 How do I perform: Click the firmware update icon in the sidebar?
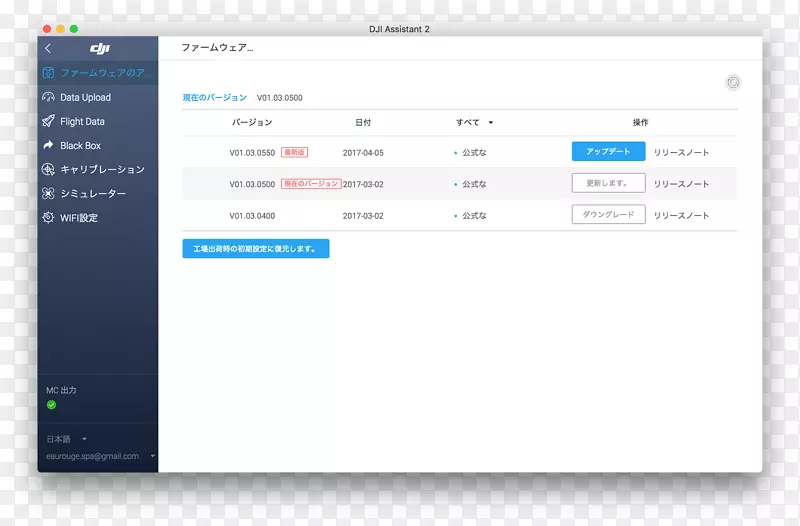tap(48, 73)
